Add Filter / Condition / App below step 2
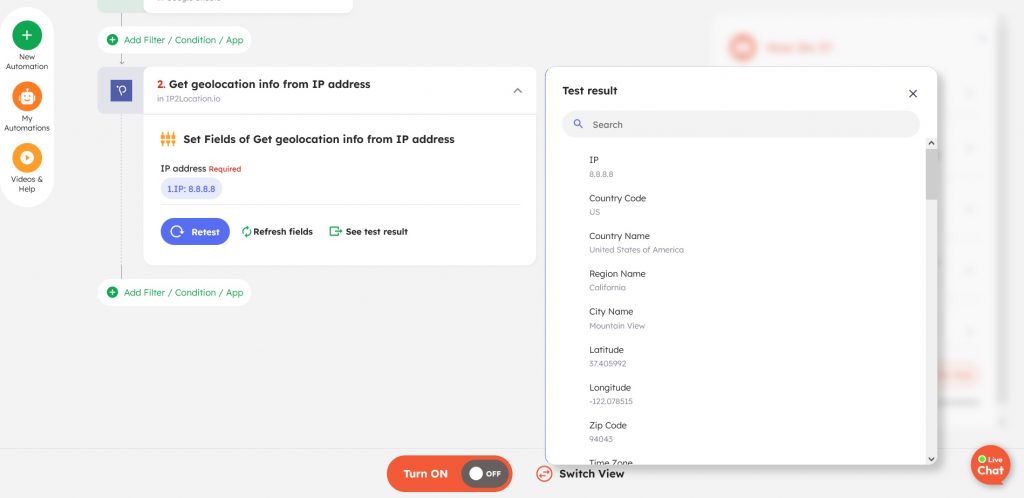 pyautogui.click(x=175, y=293)
